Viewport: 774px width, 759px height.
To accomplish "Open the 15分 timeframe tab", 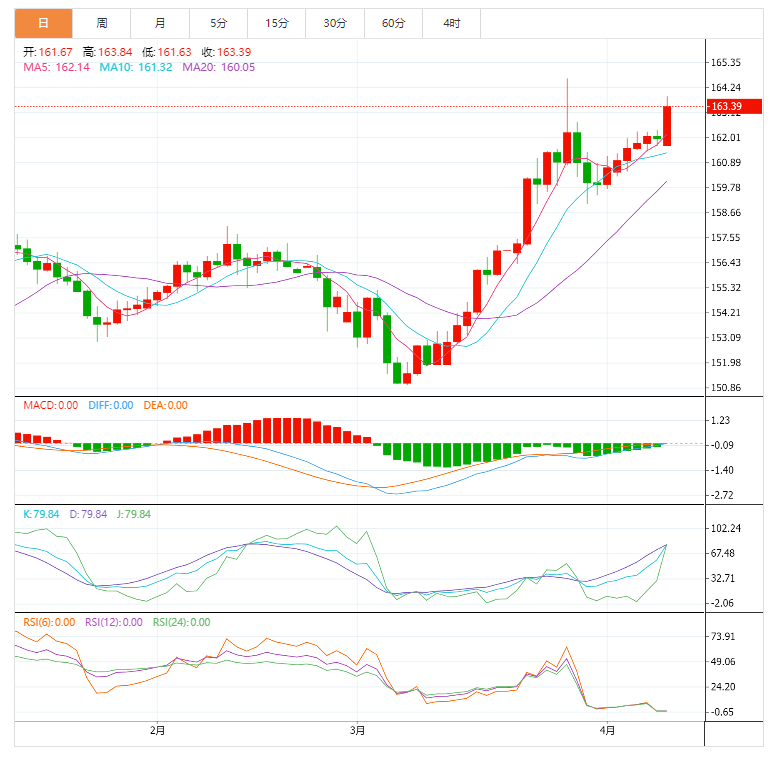I will [276, 23].
